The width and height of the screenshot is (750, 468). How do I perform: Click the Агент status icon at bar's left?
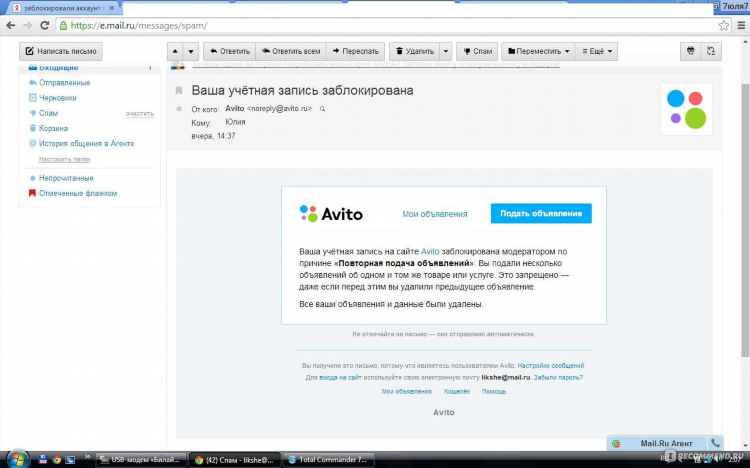[x=616, y=444]
